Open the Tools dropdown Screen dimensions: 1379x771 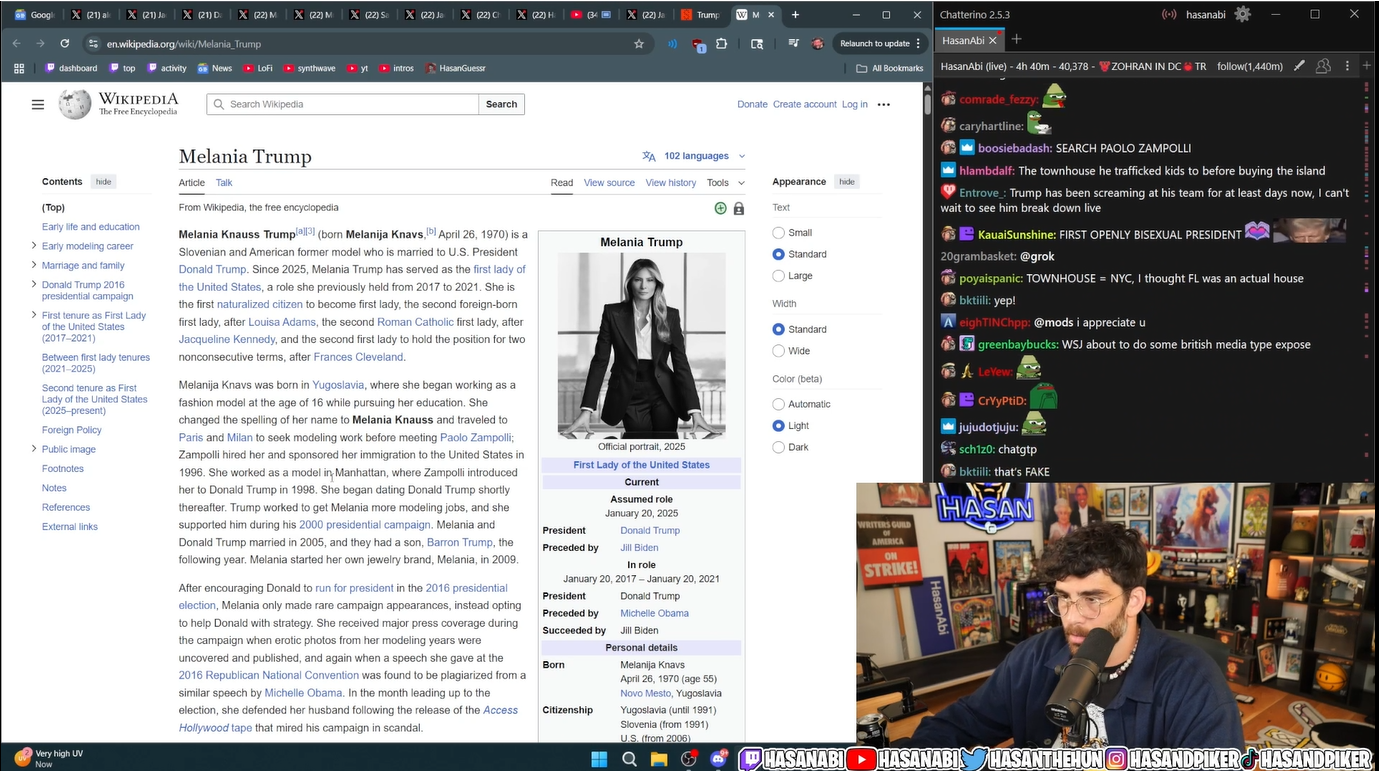click(x=725, y=183)
